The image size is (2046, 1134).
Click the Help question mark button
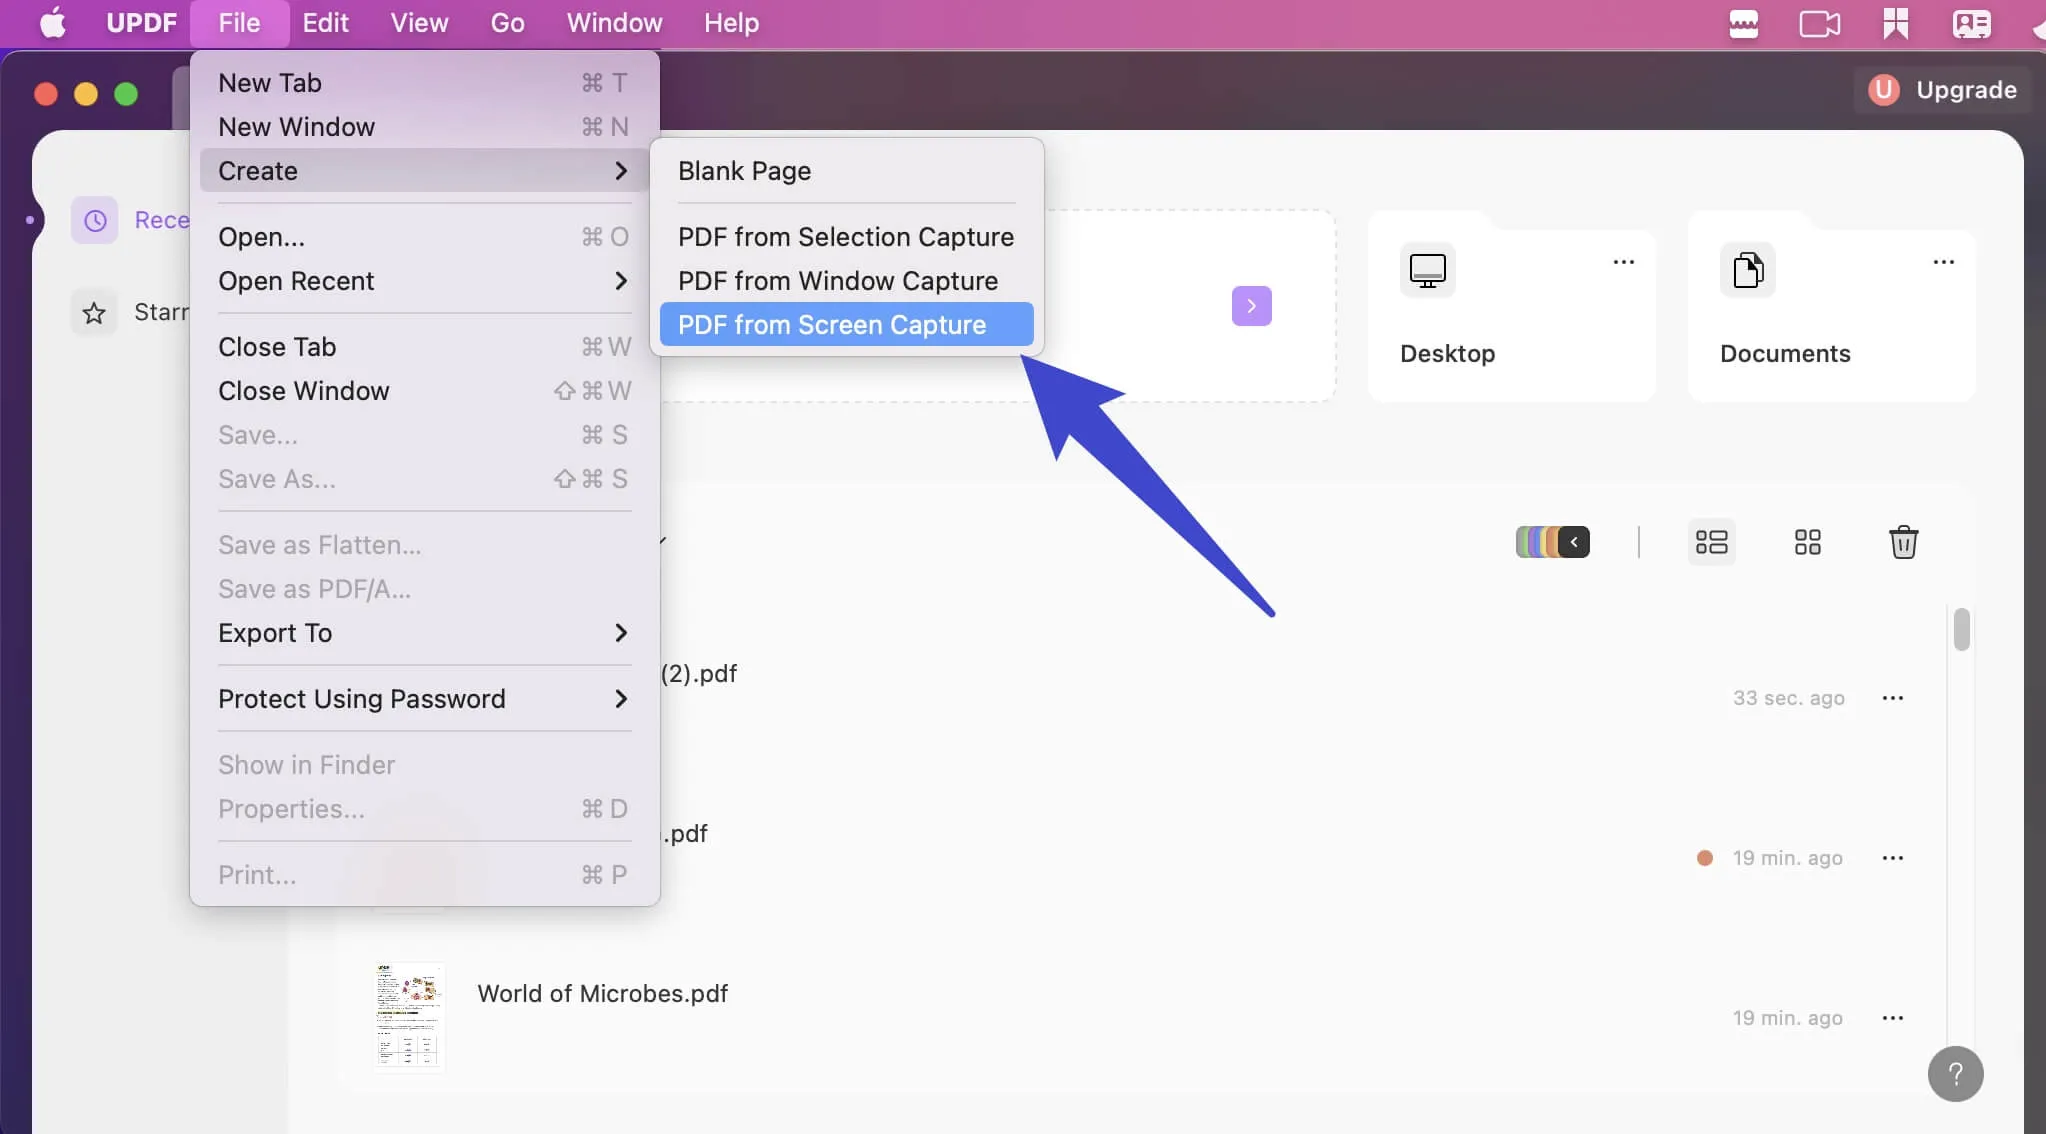[1955, 1074]
